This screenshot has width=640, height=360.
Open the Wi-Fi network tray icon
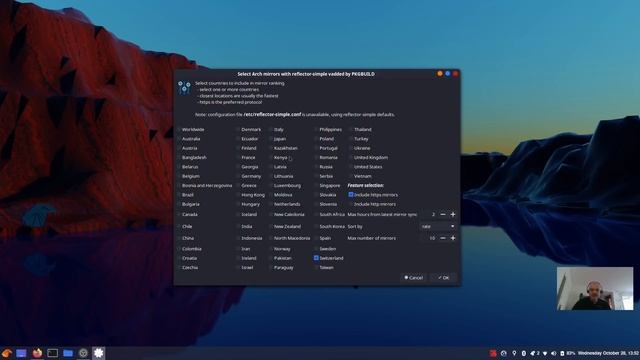[545, 353]
